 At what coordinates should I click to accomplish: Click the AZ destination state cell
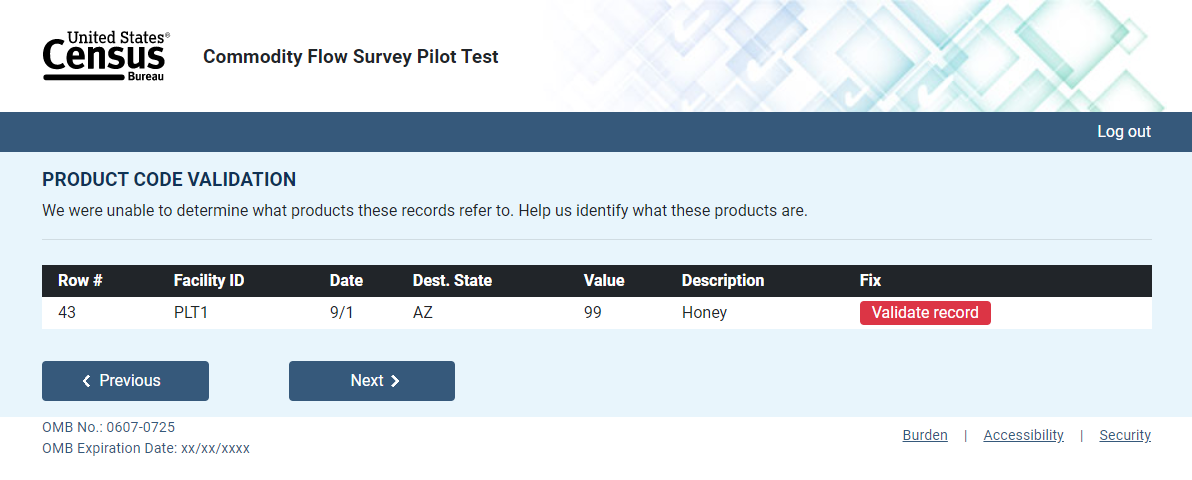[x=423, y=313]
